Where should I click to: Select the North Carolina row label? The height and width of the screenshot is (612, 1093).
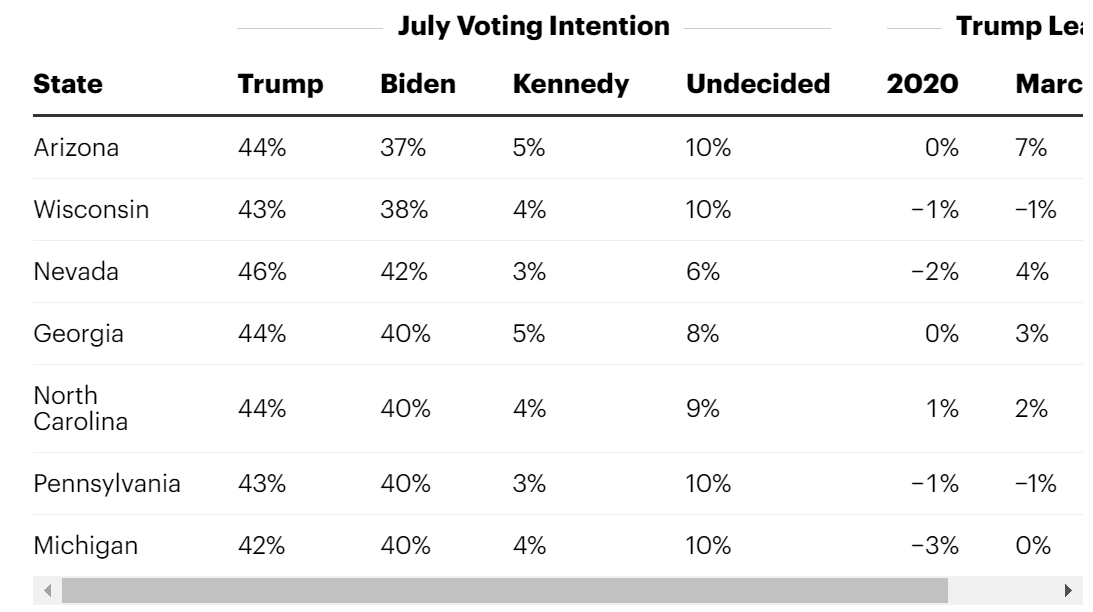81,409
